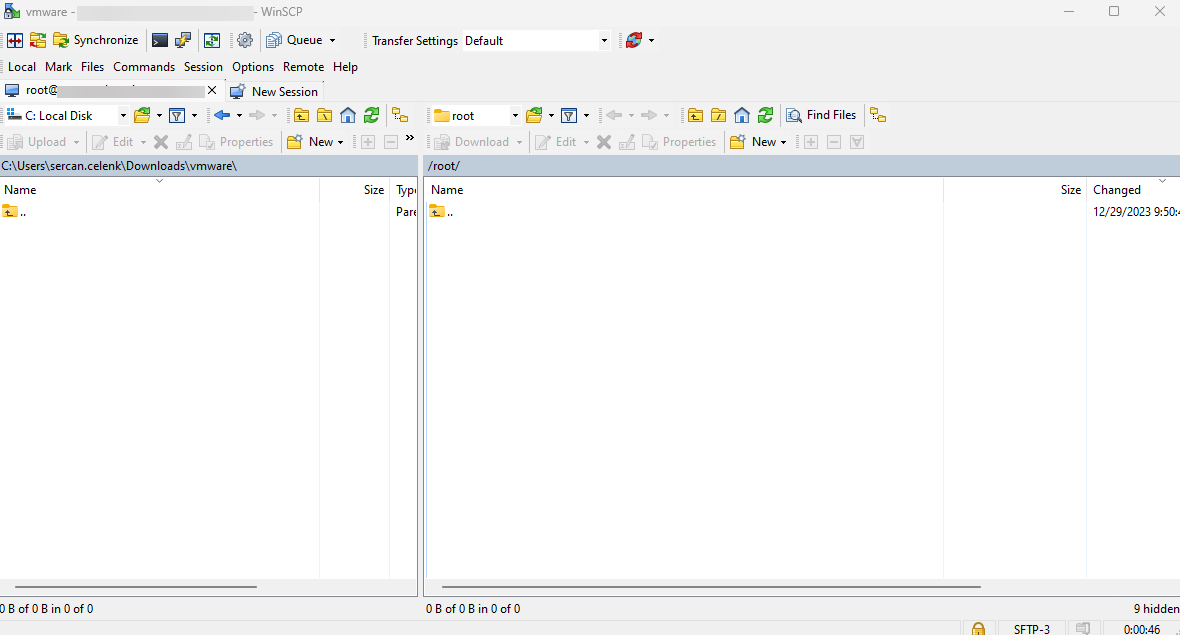The image size is (1180, 635).
Task: Click the Queue button
Action: [295, 41]
